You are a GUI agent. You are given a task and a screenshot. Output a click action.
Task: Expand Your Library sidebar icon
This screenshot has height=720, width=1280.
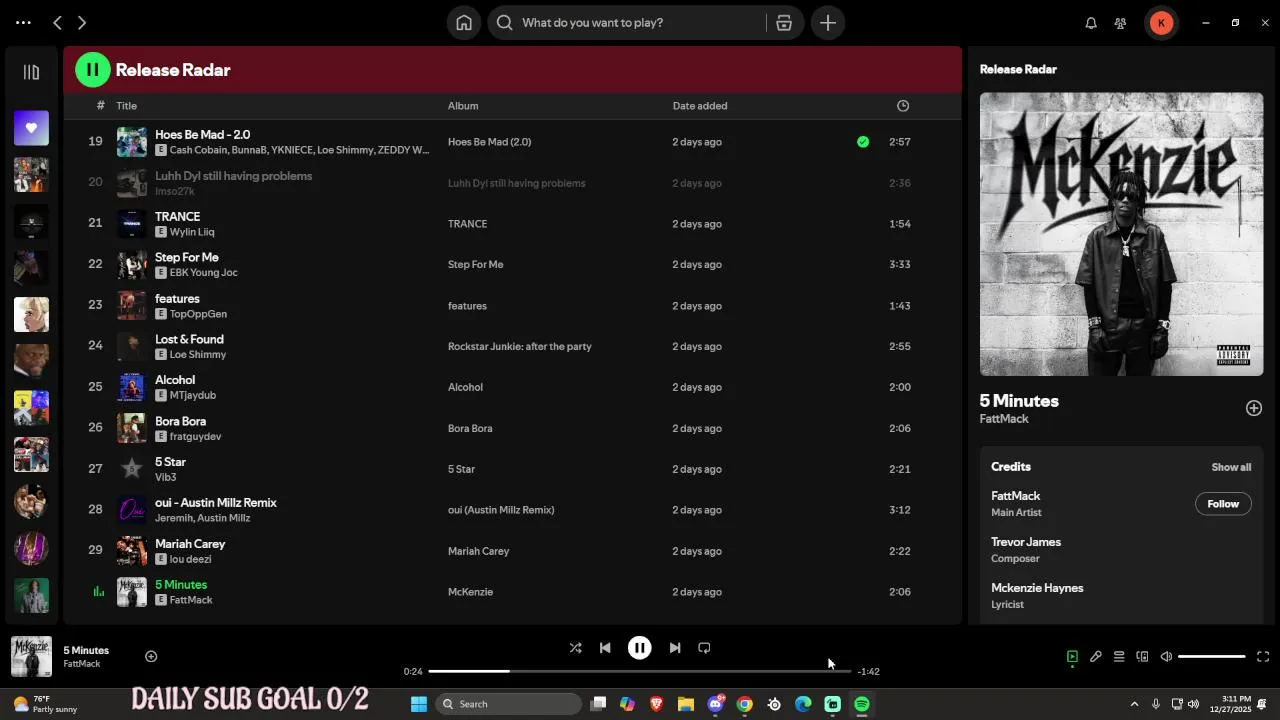[x=31, y=72]
